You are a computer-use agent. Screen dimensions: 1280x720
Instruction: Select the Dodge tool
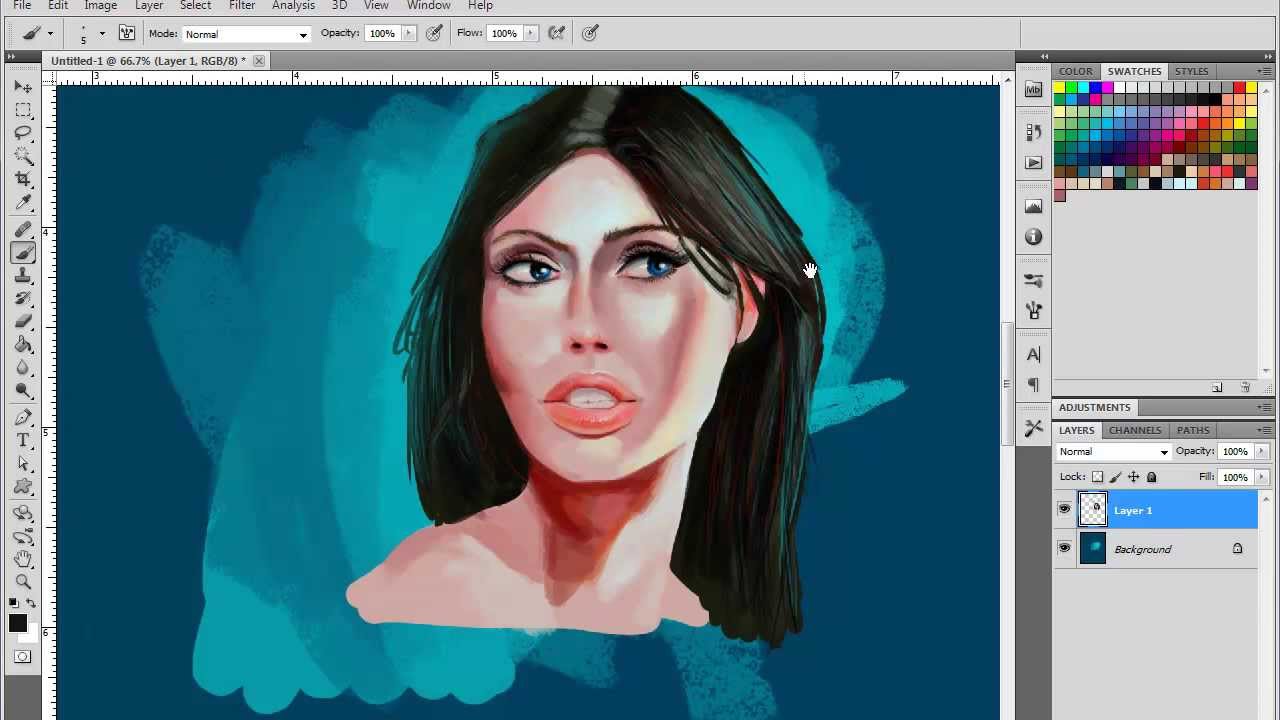point(23,391)
